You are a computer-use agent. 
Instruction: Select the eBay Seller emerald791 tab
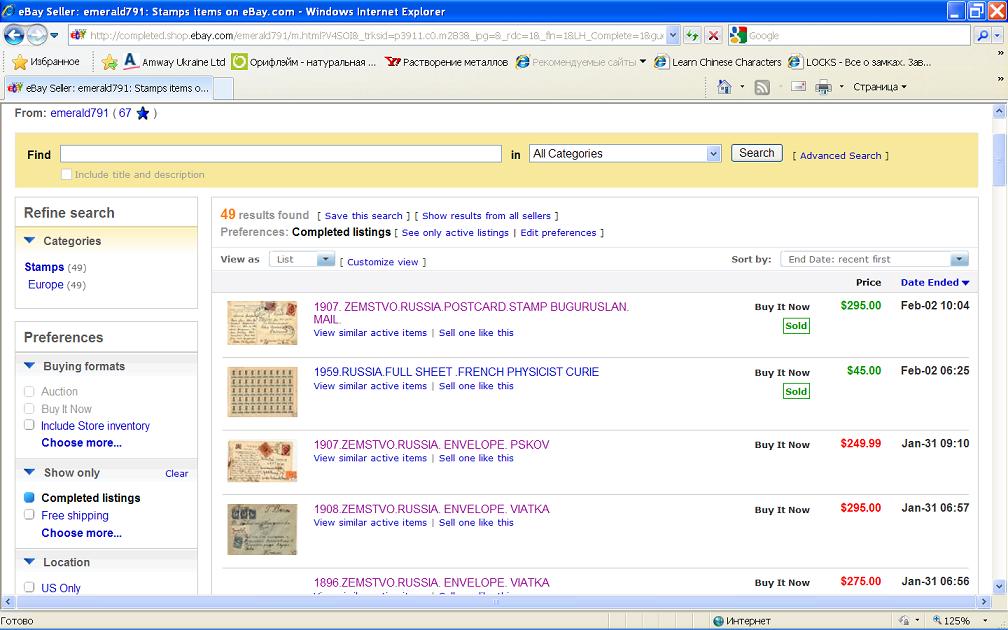click(x=108, y=88)
